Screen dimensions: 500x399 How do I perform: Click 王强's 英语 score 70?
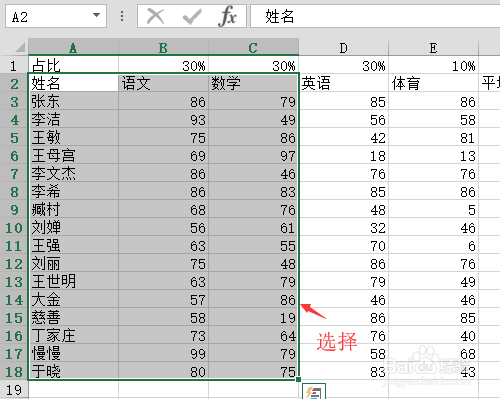point(344,245)
